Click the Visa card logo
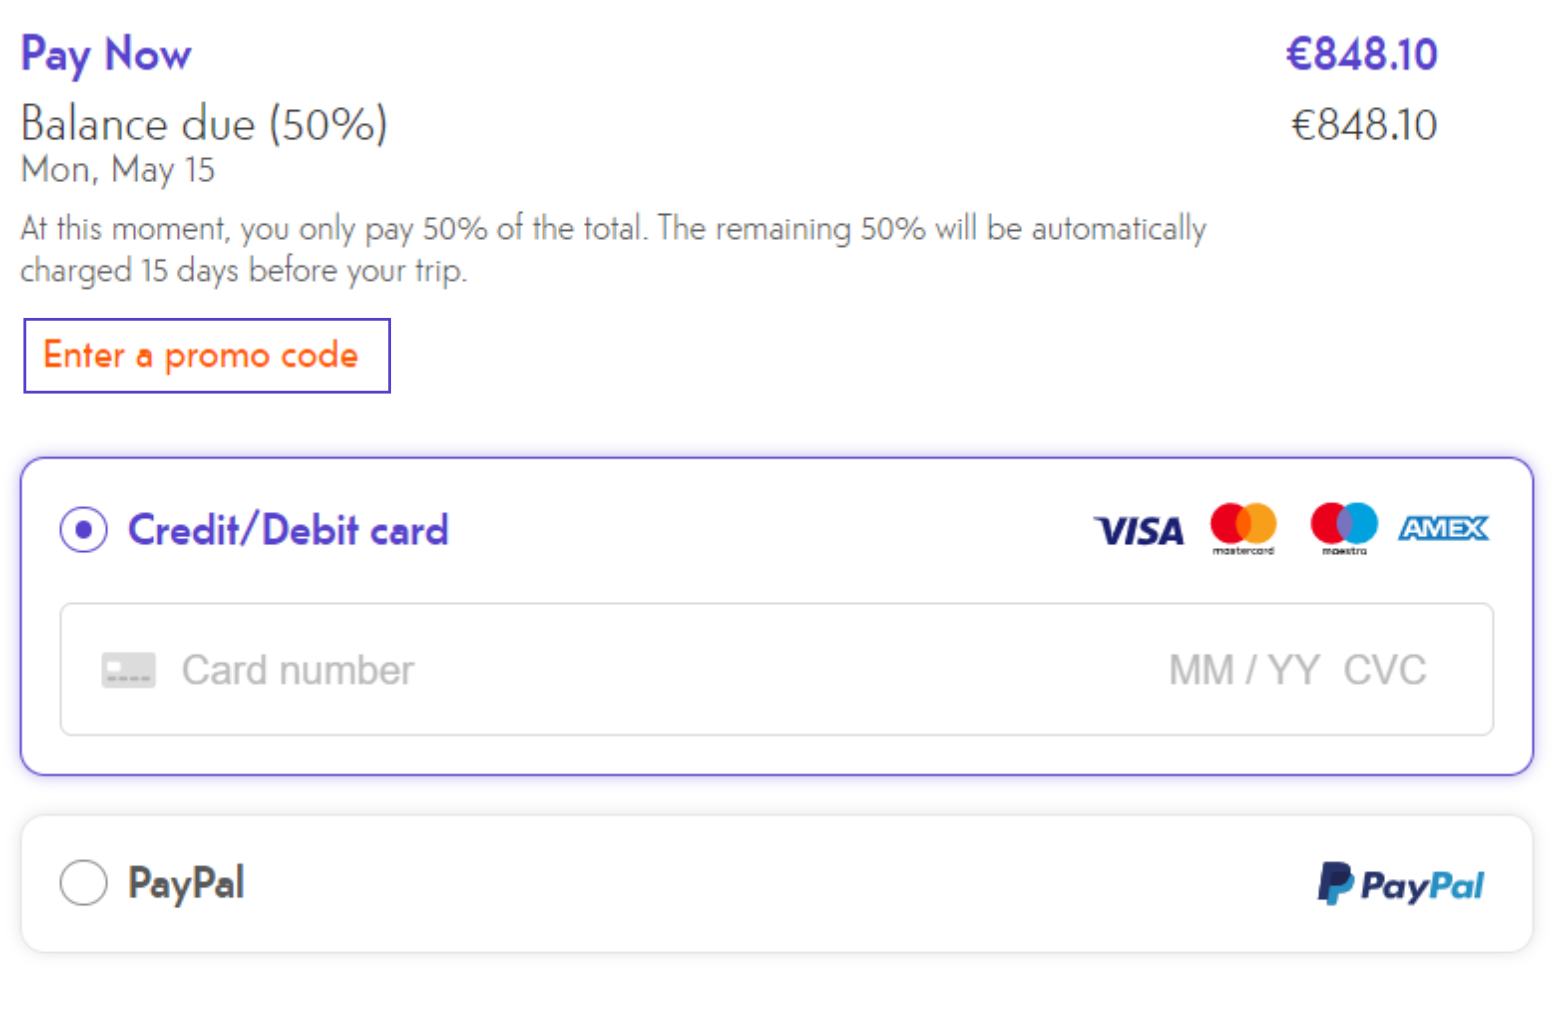 (x=1139, y=530)
